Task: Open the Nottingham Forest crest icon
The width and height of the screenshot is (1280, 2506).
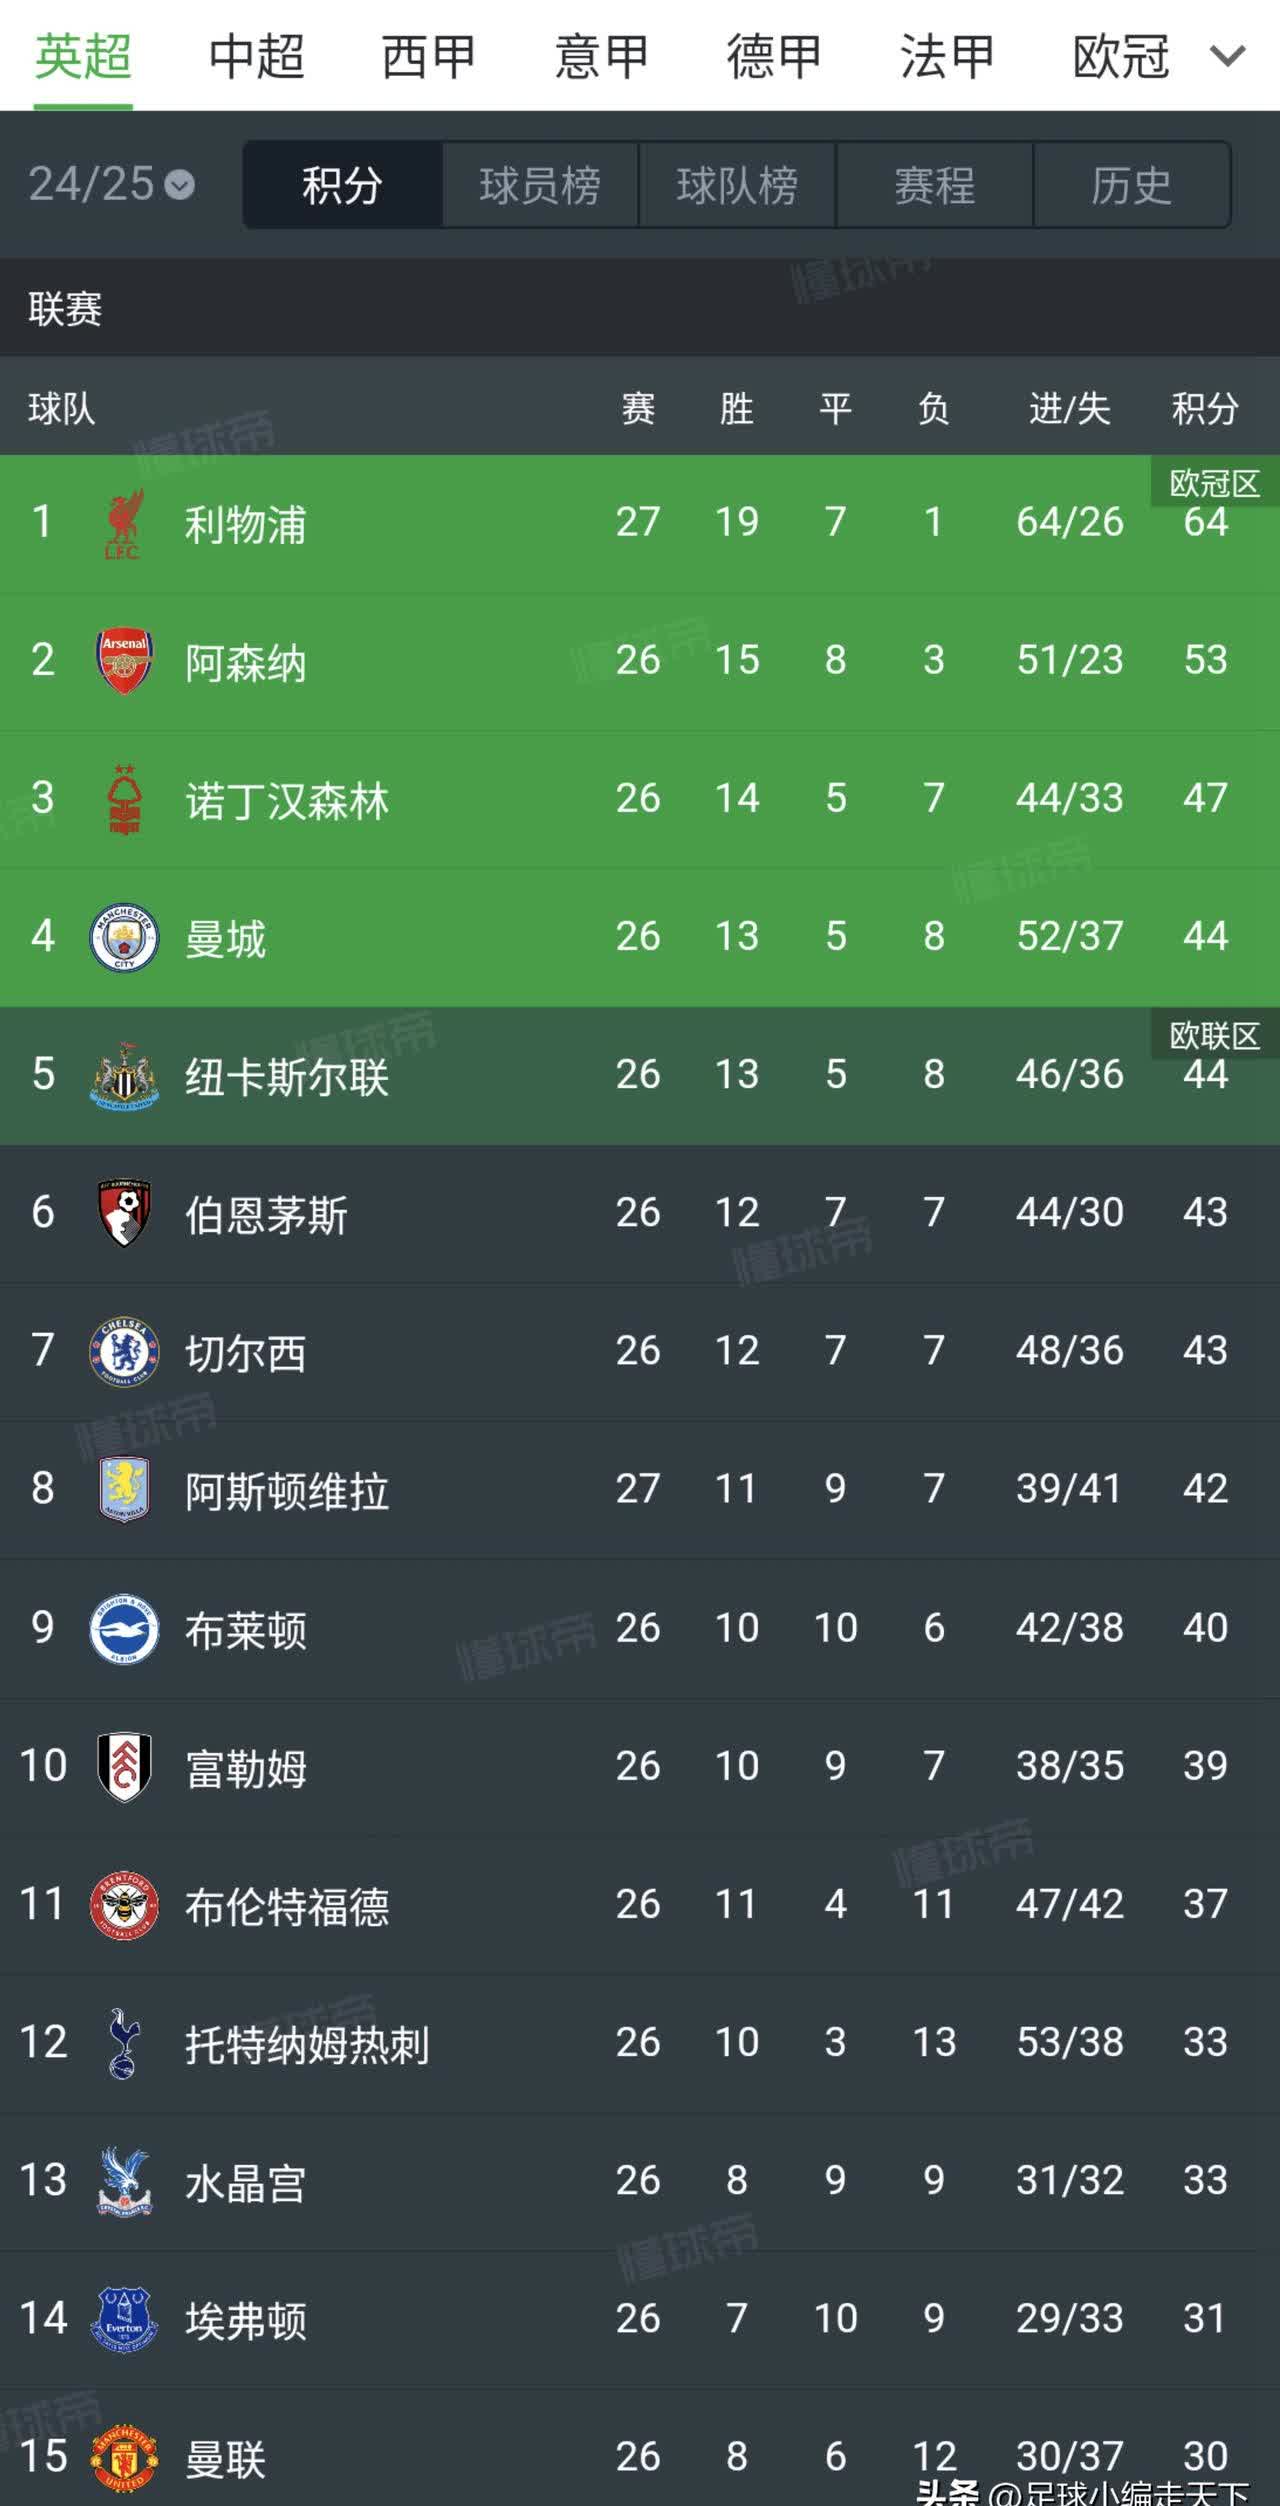Action: (124, 798)
